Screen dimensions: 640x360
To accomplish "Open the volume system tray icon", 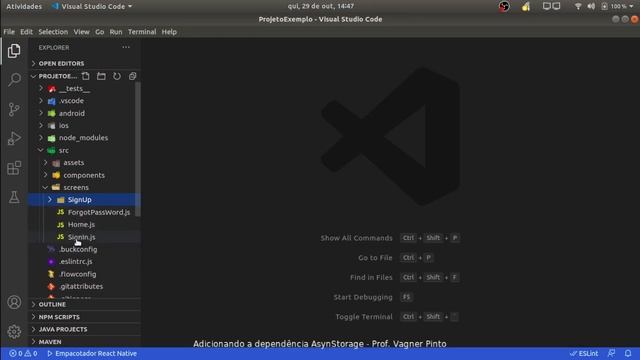I will coord(591,6).
